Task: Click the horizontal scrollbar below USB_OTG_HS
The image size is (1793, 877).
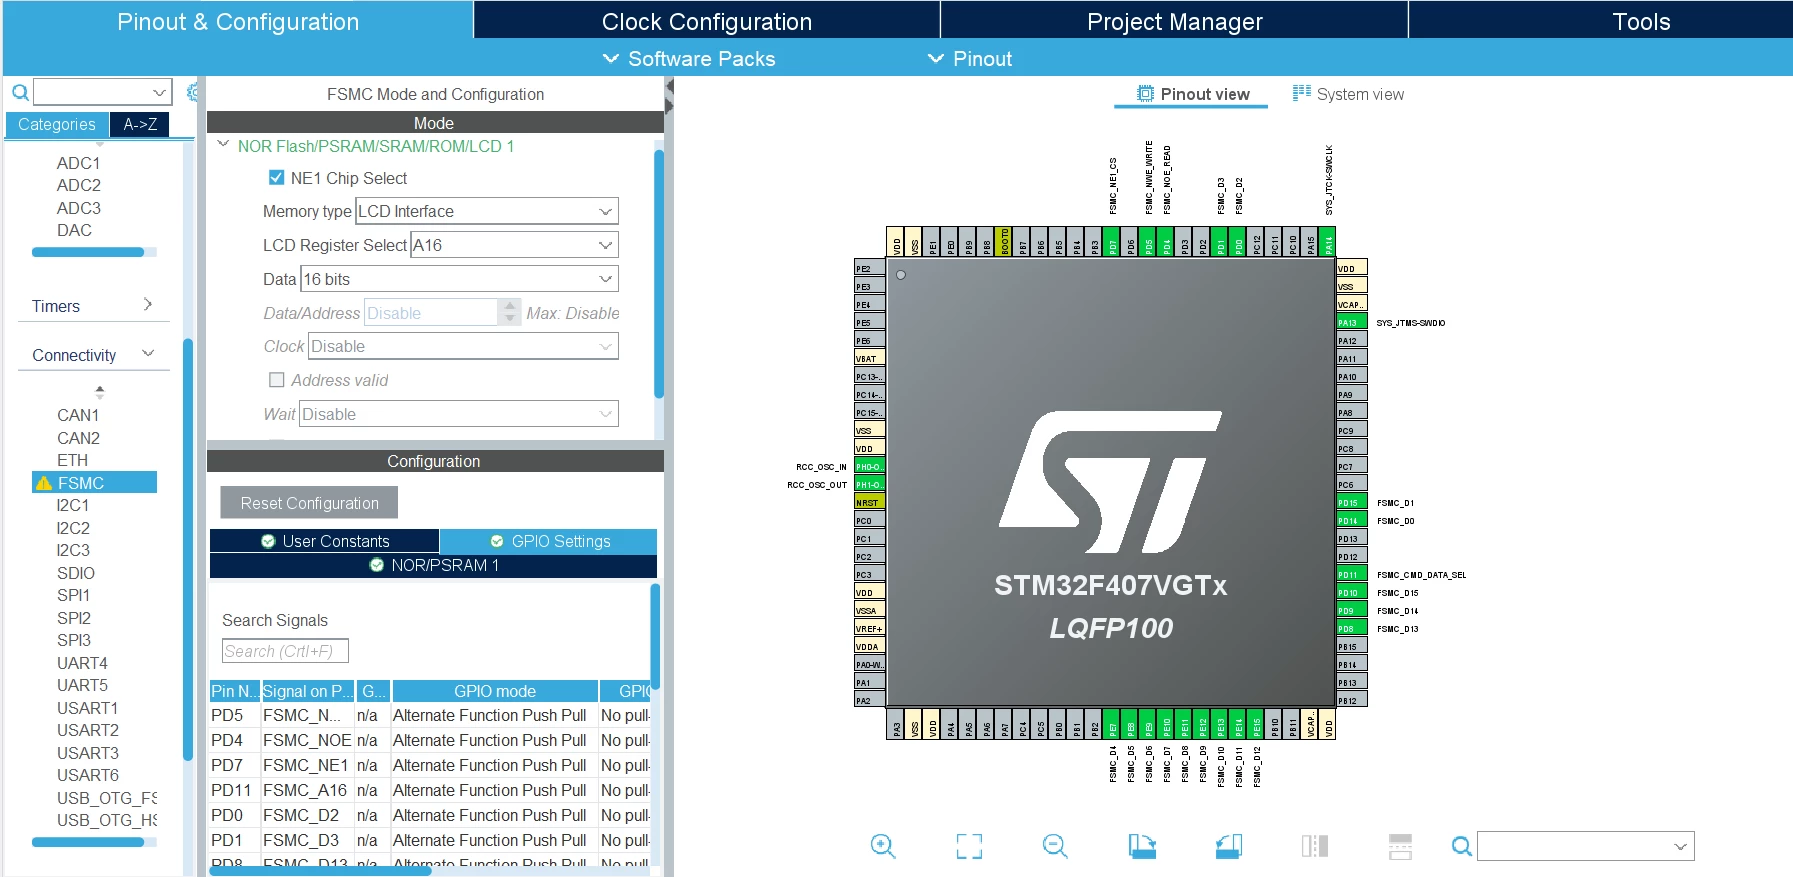Action: point(88,842)
